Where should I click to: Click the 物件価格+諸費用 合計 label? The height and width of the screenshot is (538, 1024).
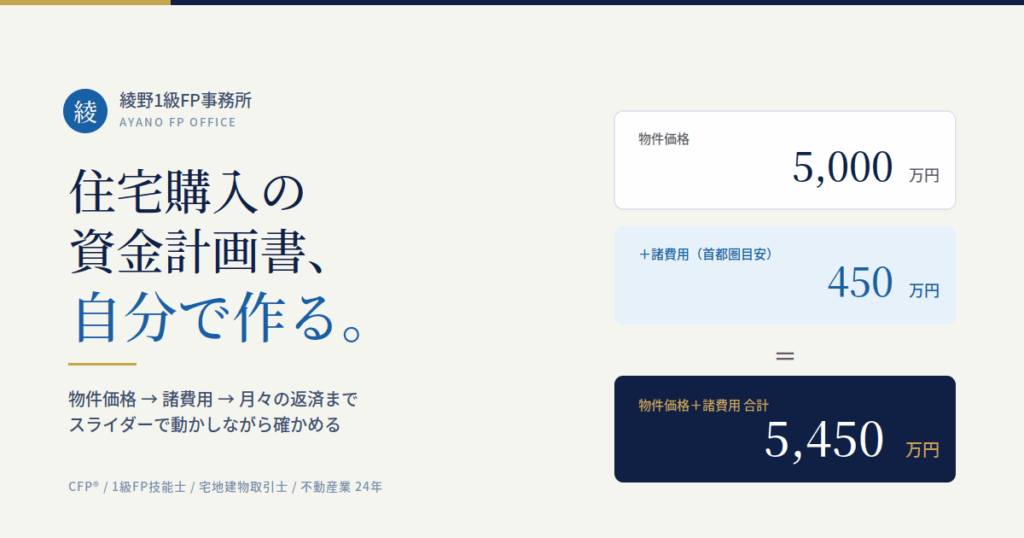coord(703,405)
